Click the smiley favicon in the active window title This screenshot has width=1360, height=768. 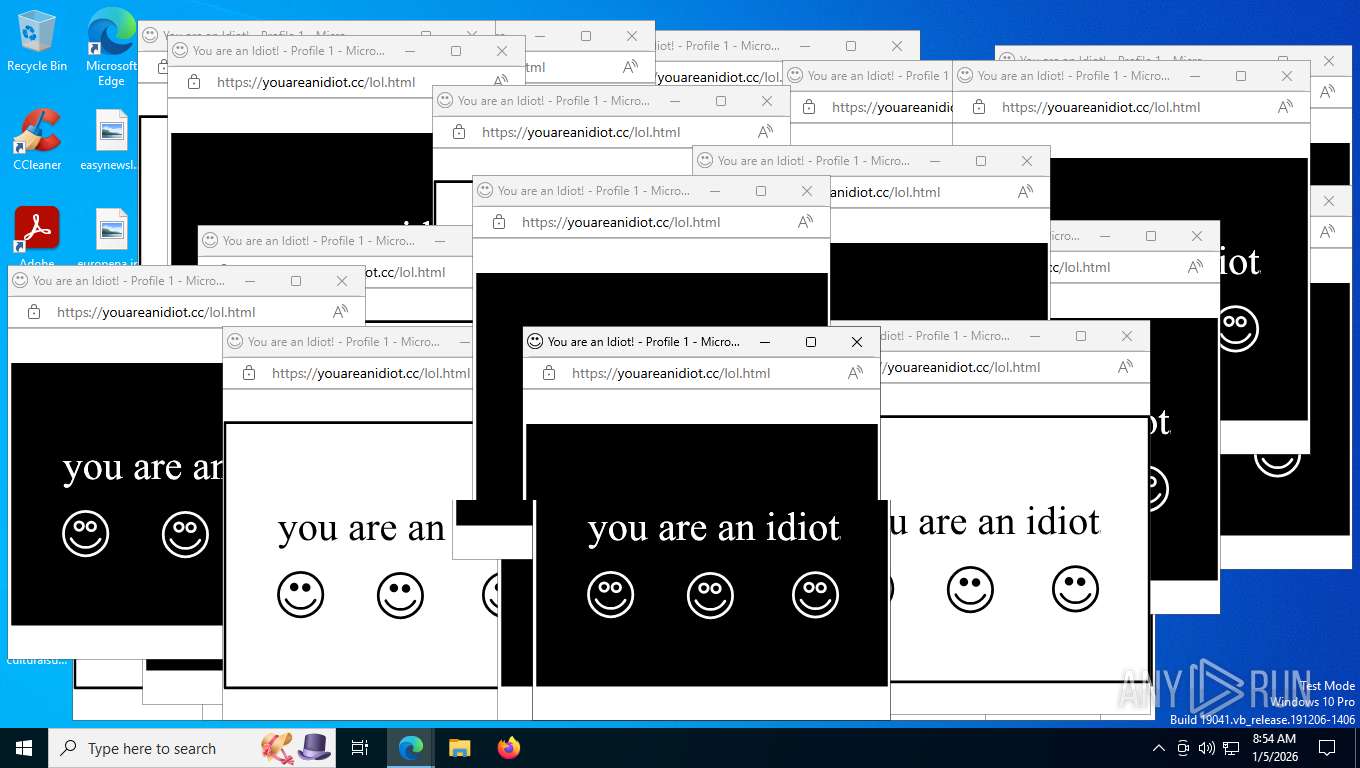535,341
